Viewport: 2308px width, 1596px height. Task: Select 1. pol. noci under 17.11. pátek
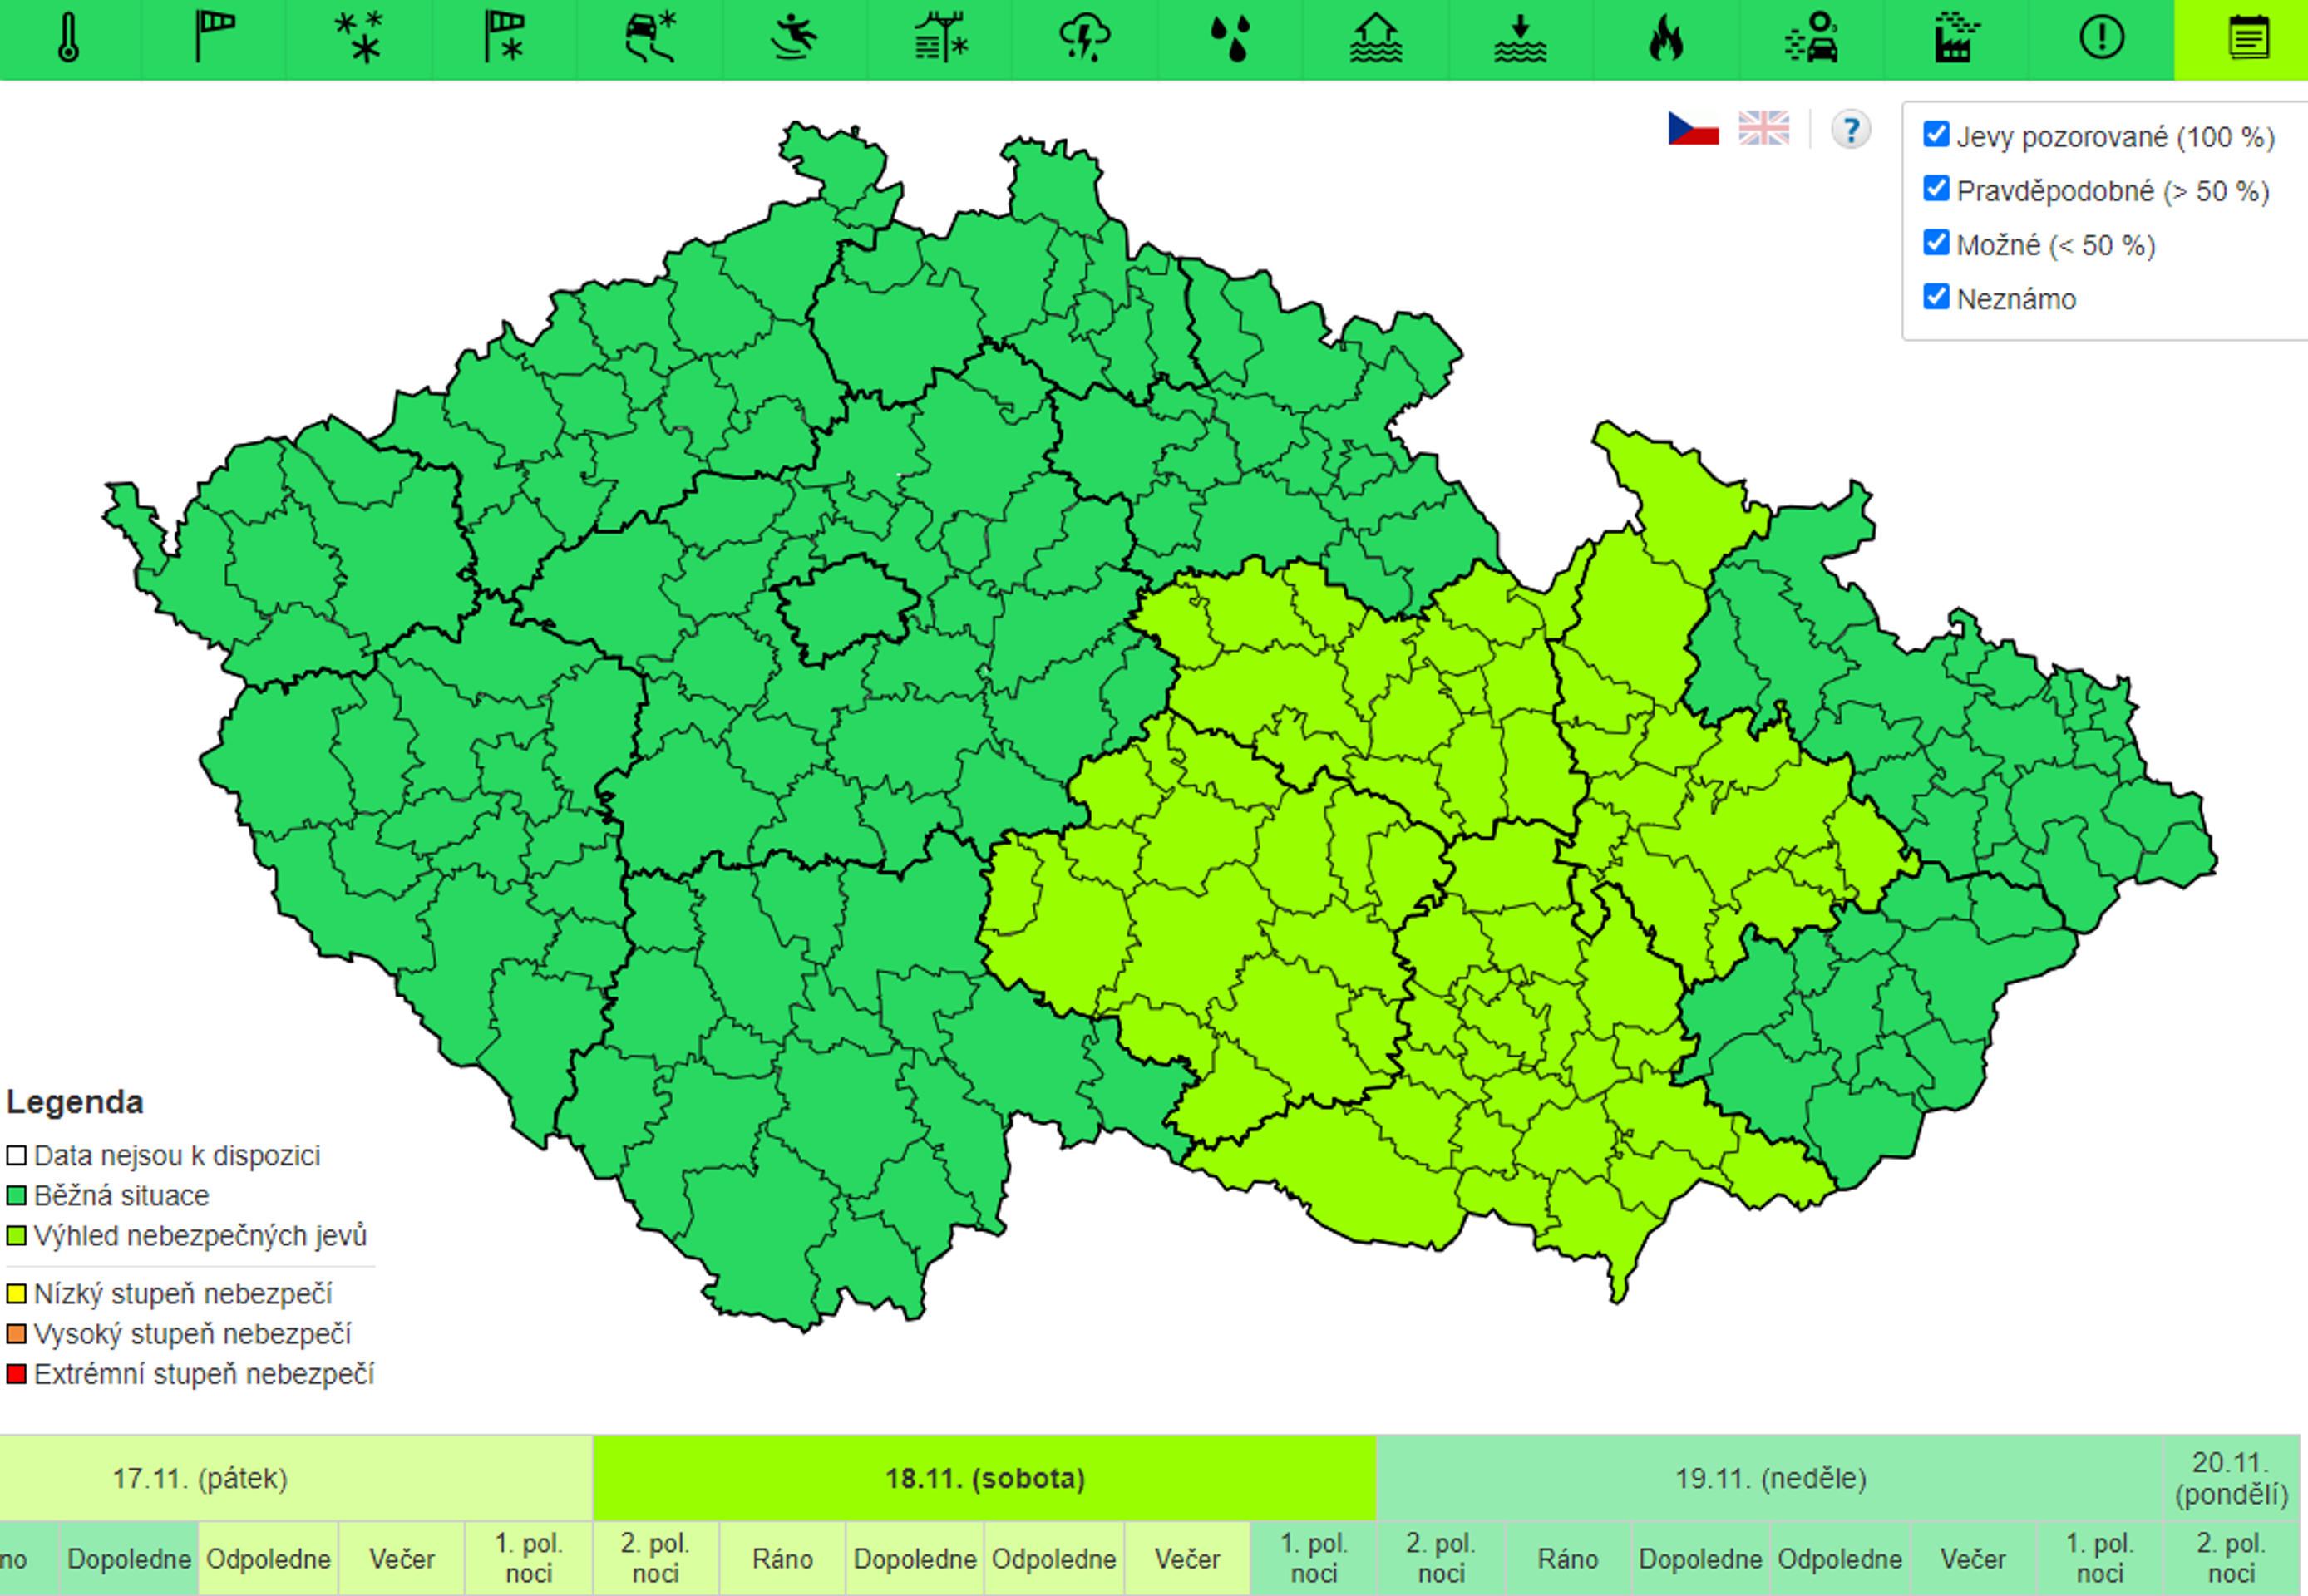point(529,1559)
